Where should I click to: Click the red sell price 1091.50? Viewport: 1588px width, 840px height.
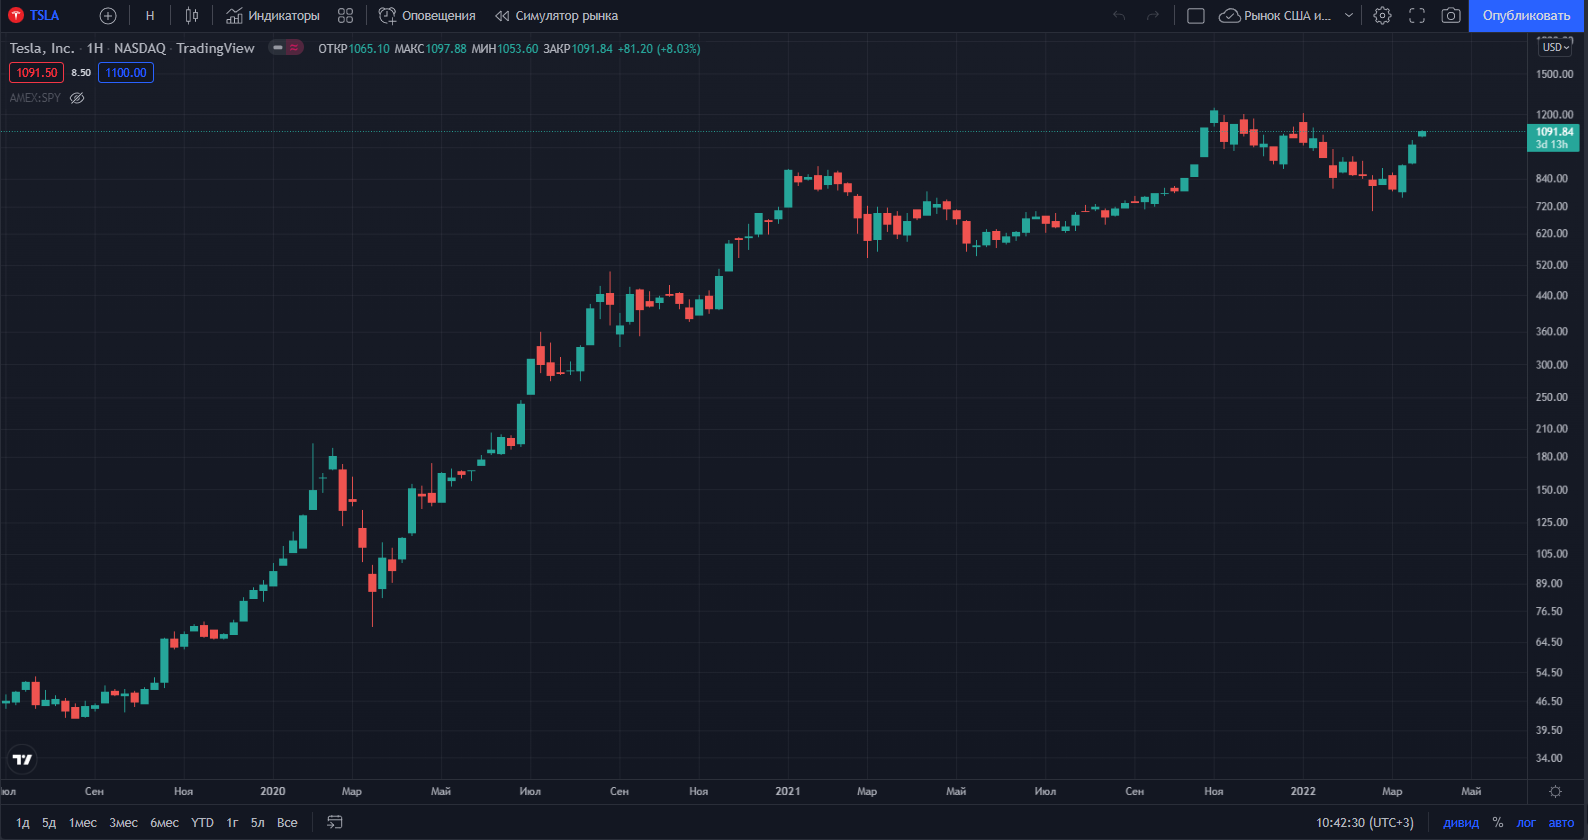point(37,73)
